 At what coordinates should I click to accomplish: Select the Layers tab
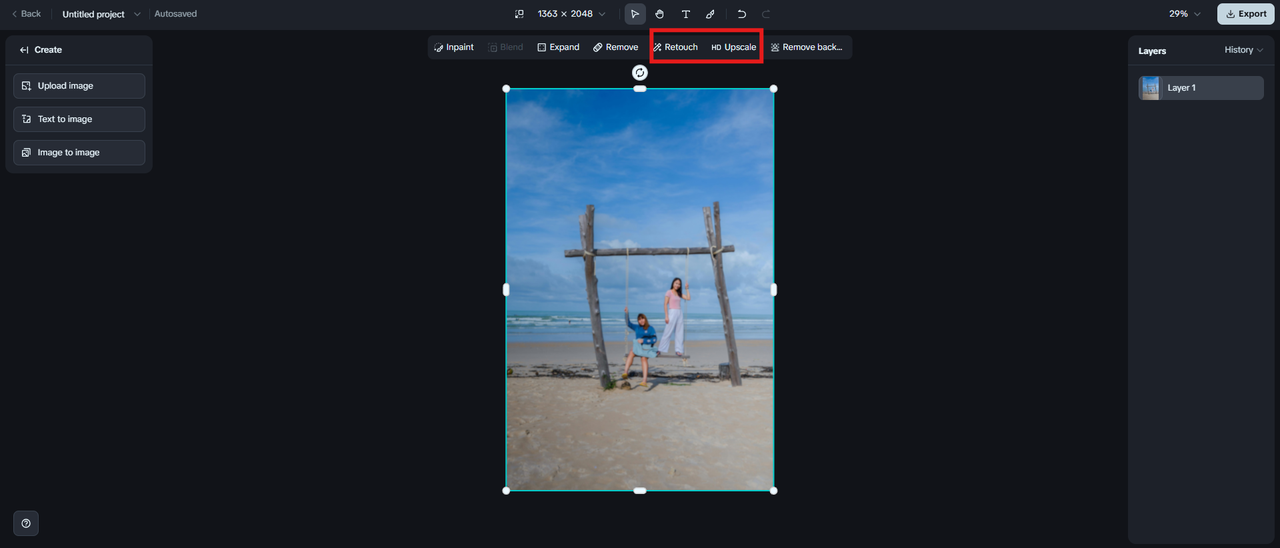click(1152, 51)
